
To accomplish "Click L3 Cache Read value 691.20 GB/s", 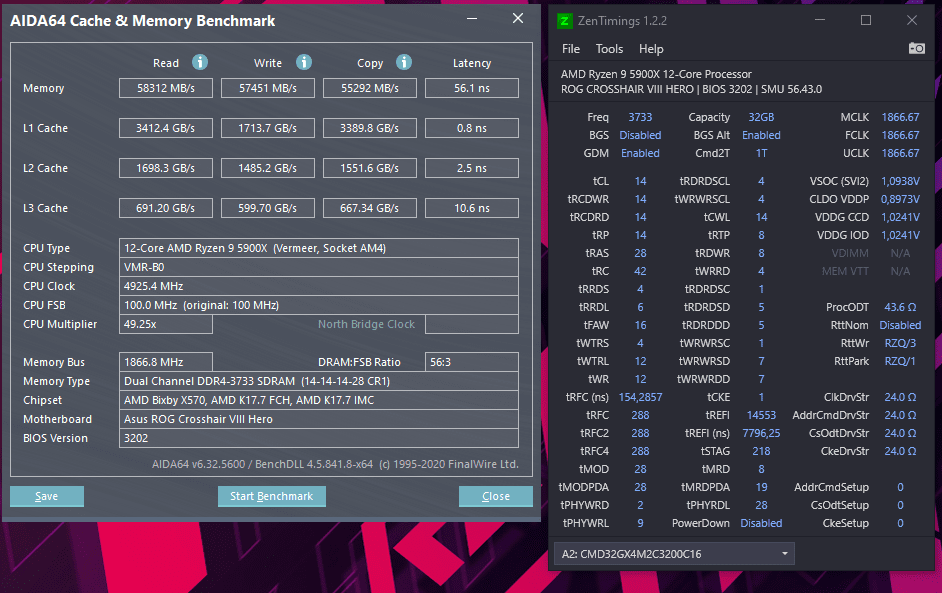I will click(x=166, y=208).
